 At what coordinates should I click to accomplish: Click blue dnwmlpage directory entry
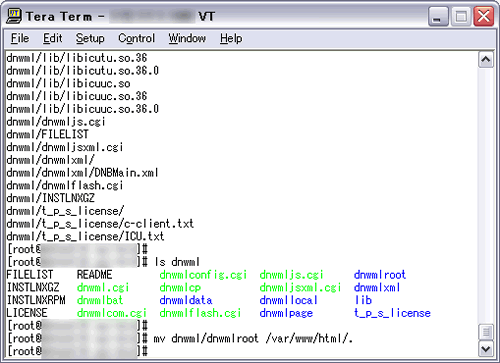pos(286,313)
